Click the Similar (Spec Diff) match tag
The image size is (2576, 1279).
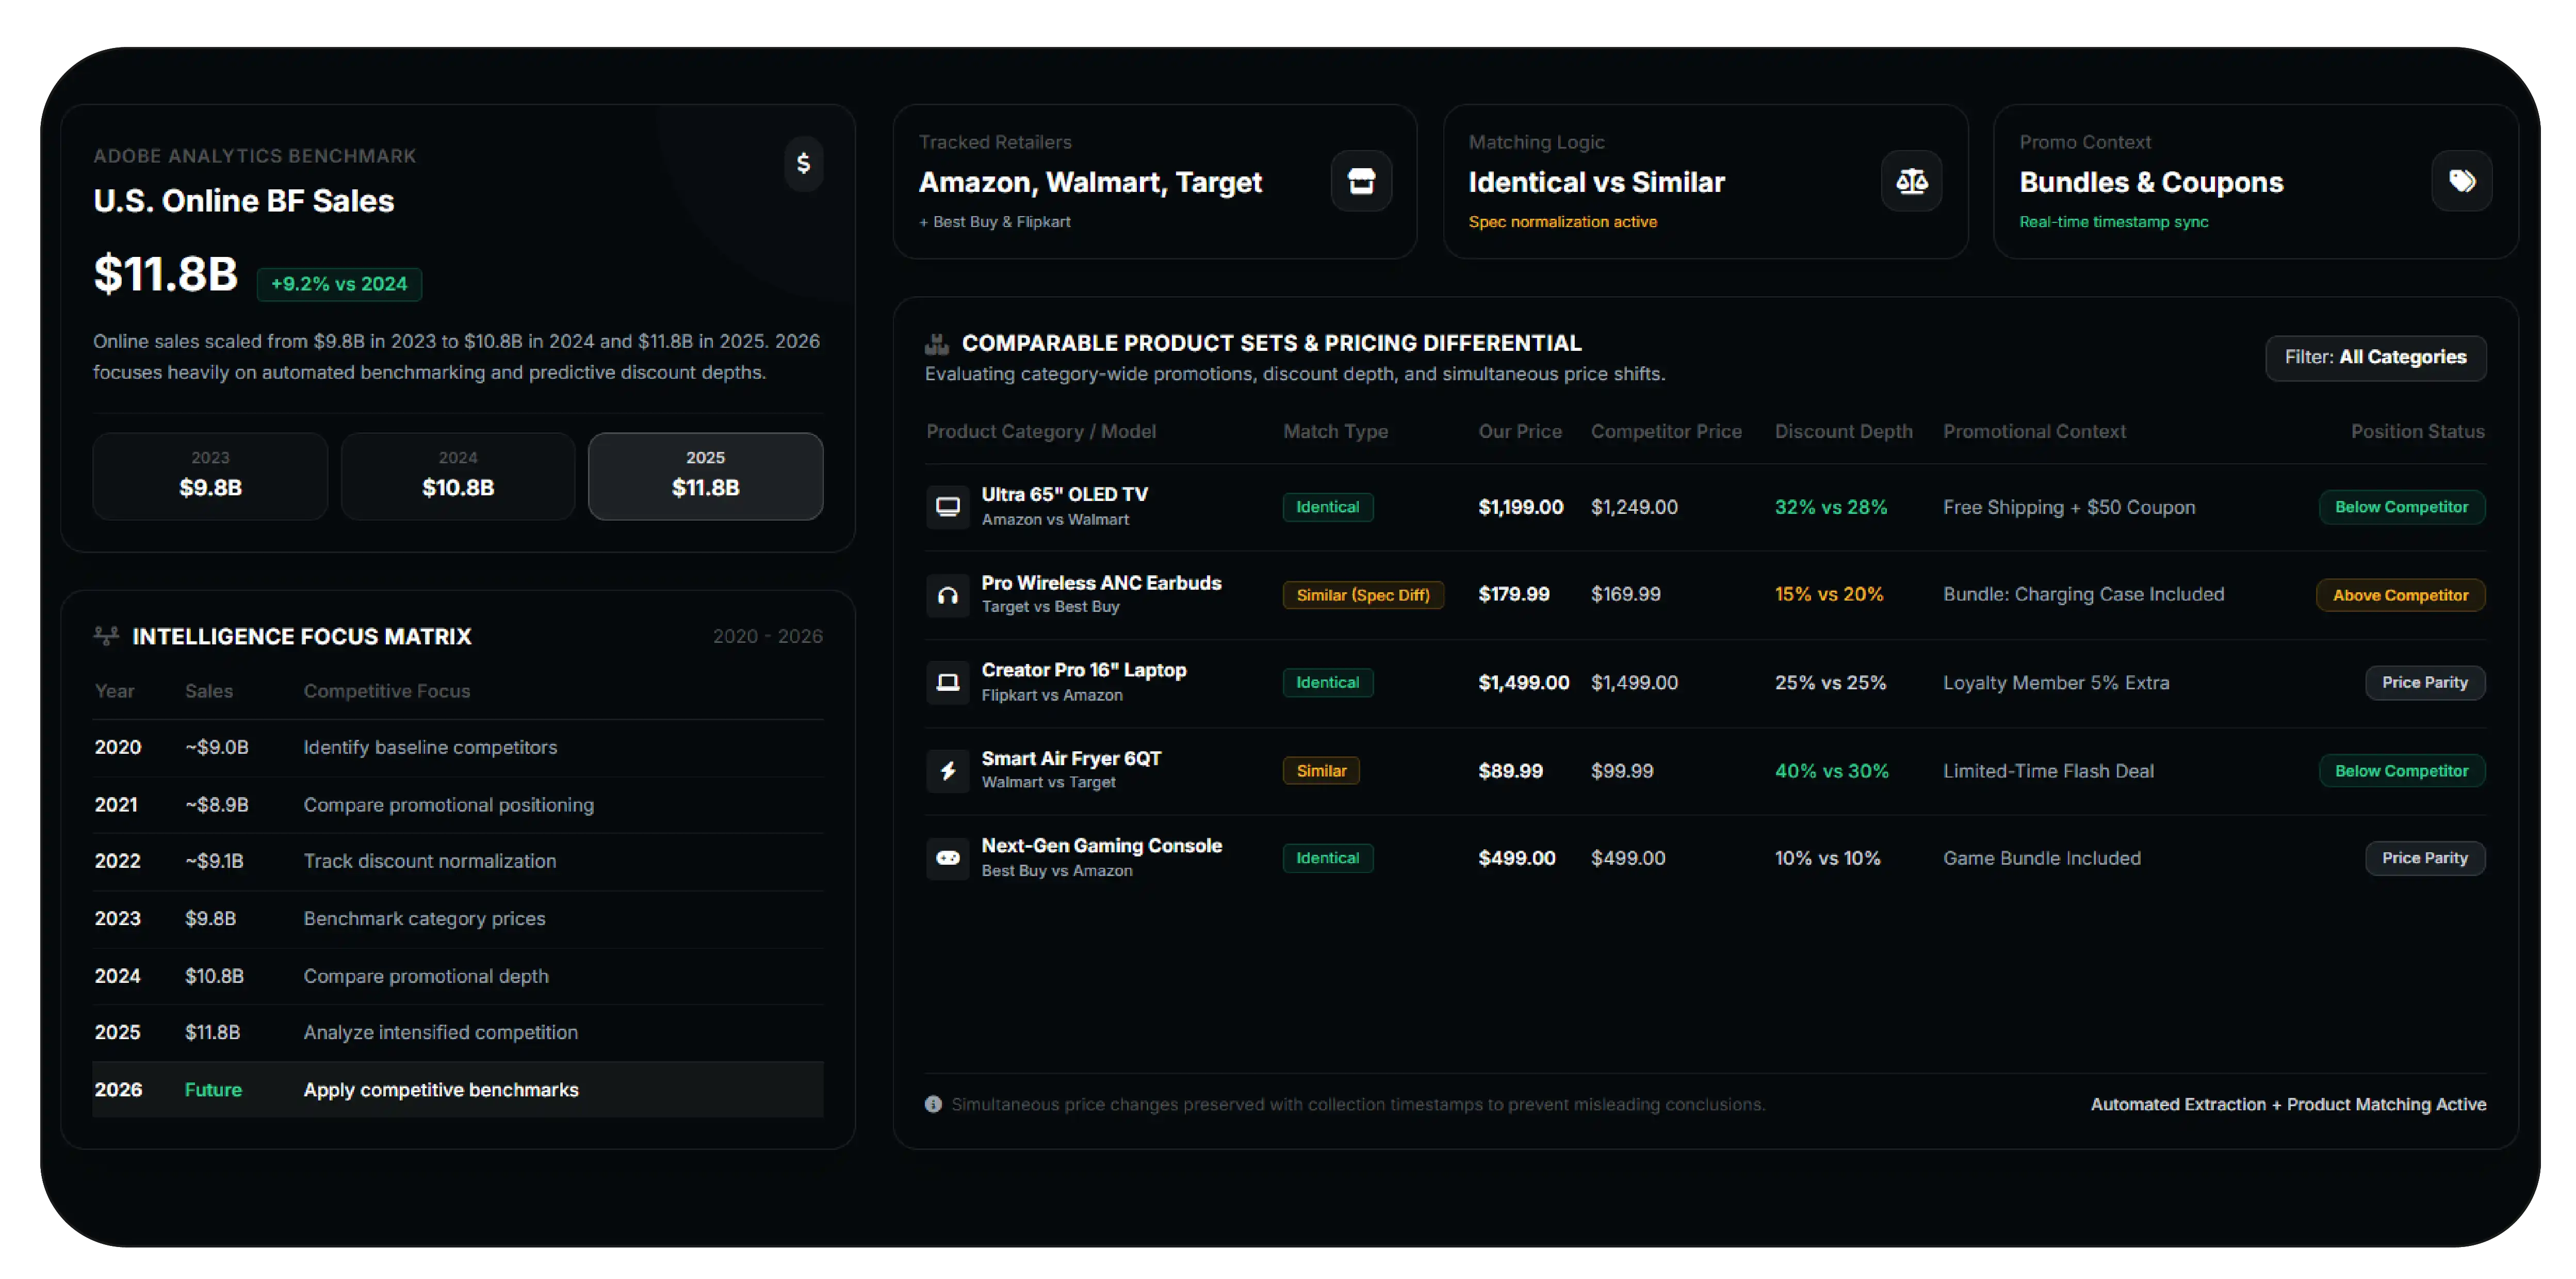1363,595
